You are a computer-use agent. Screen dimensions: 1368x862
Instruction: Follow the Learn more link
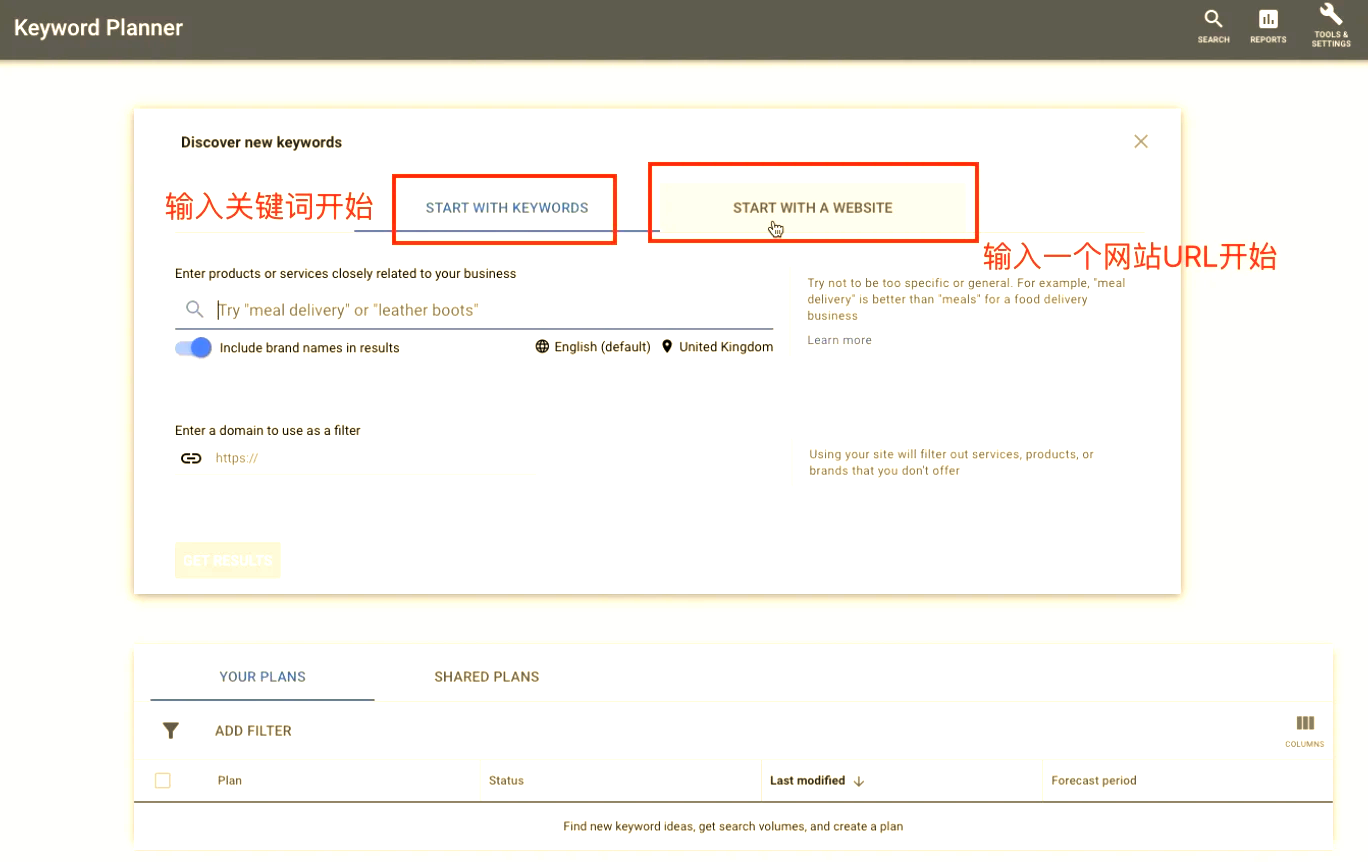click(x=840, y=340)
